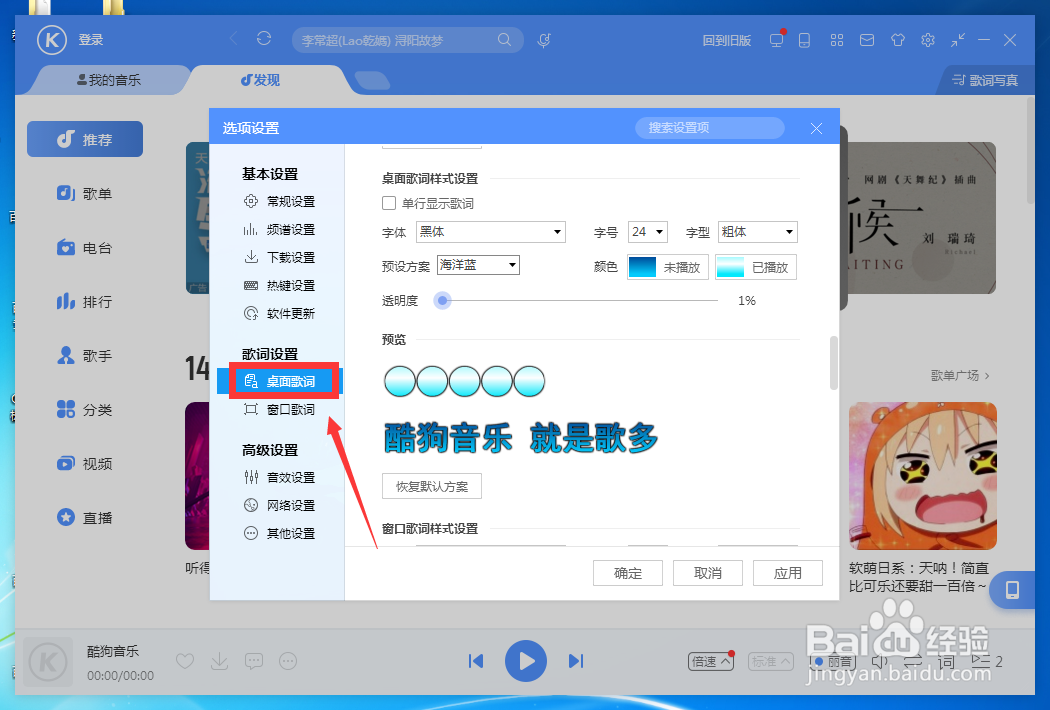Click the 透明度 slider handle

[442, 301]
